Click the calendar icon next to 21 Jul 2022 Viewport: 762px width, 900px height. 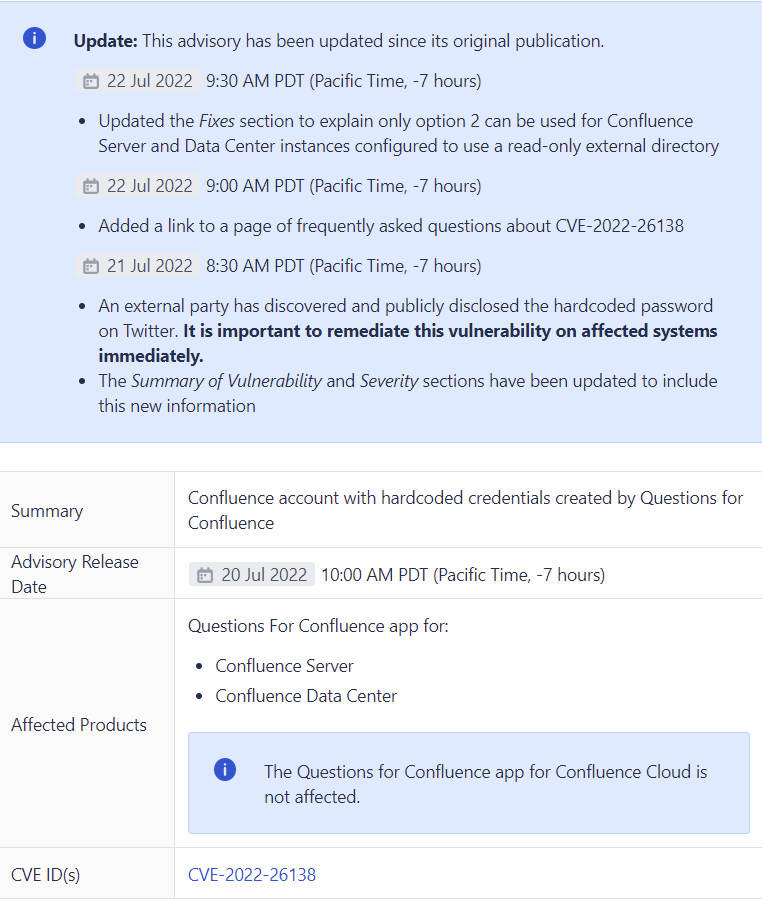coord(91,266)
